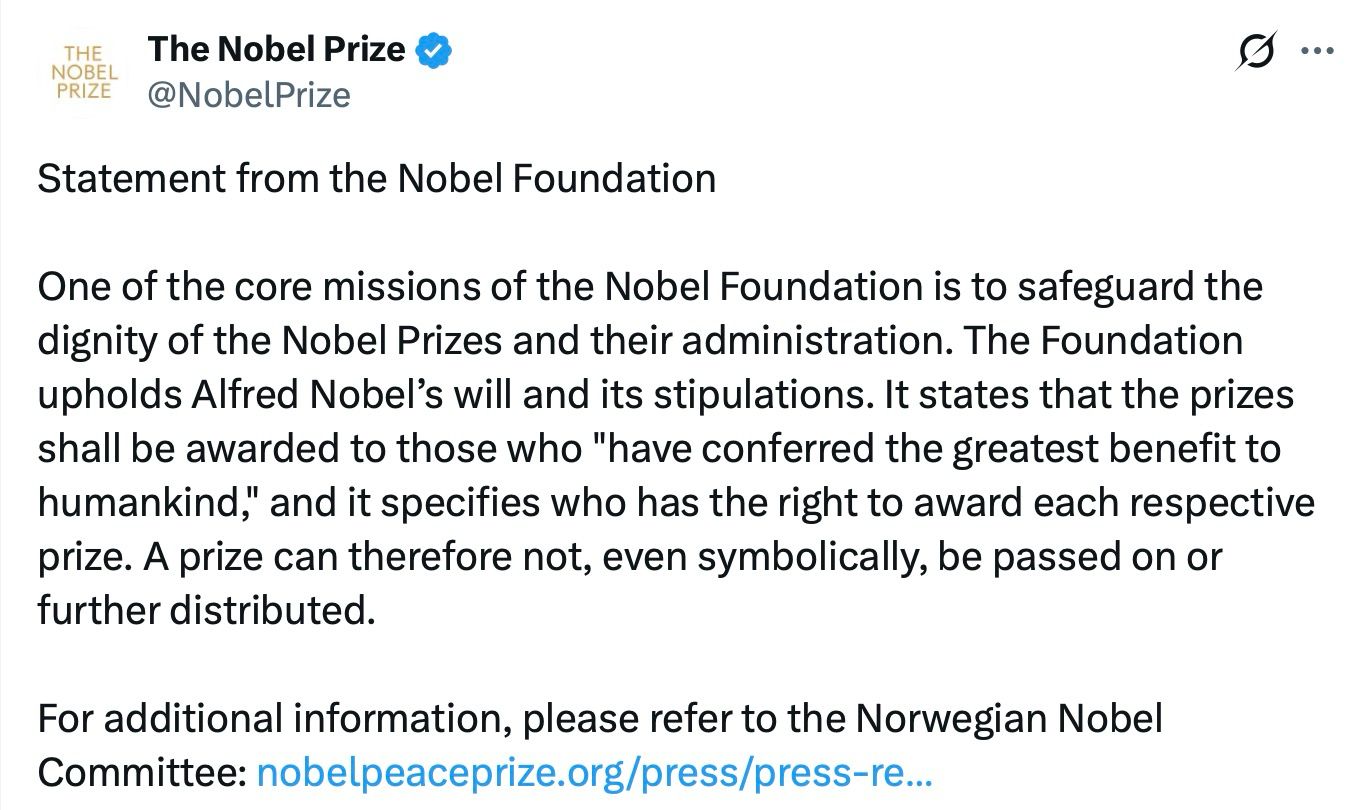Click the display name The Nobel Prize
The width and height of the screenshot is (1372, 810).
(276, 48)
